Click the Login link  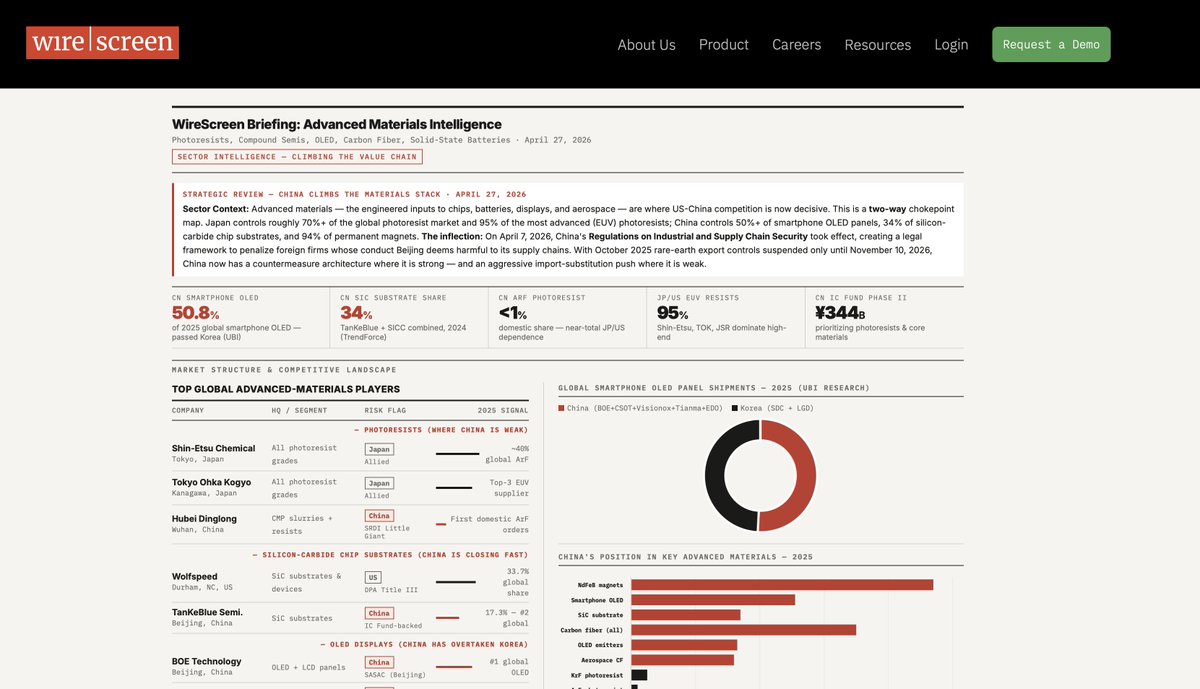coord(951,45)
